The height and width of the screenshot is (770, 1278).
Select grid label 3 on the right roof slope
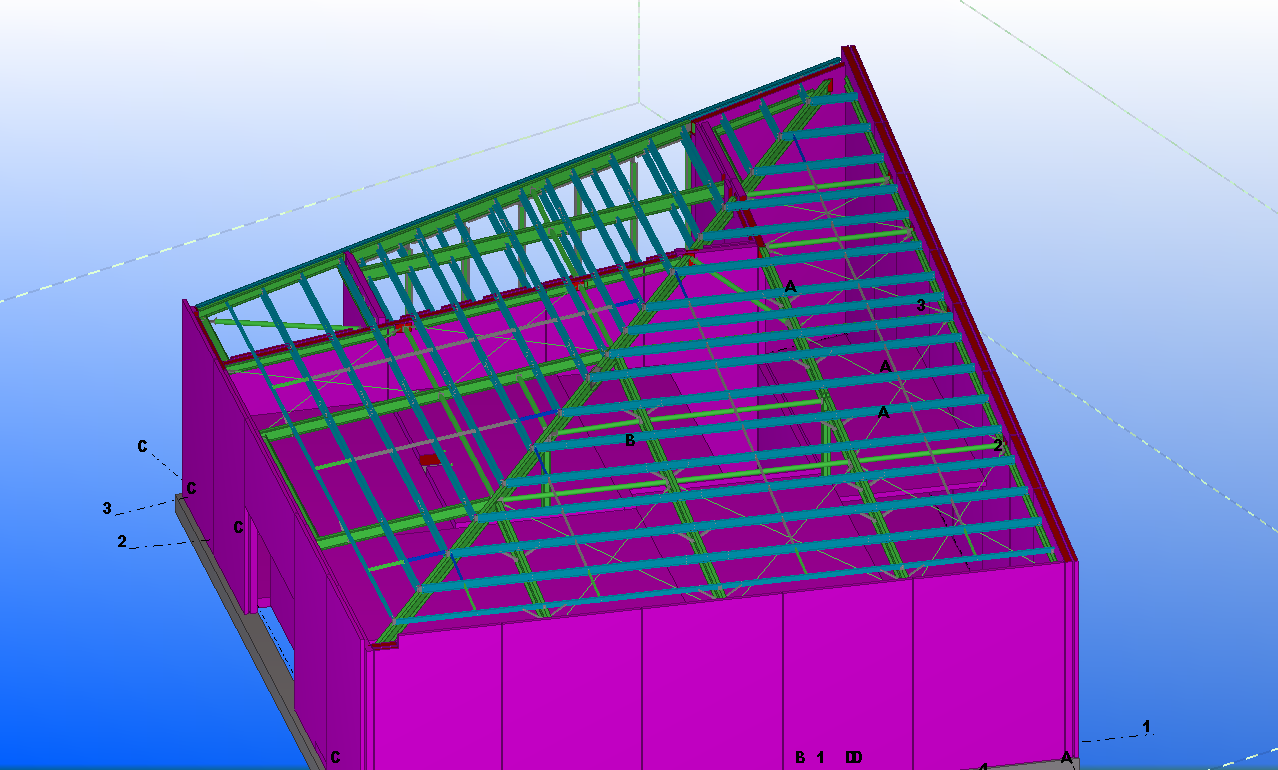[x=921, y=305]
